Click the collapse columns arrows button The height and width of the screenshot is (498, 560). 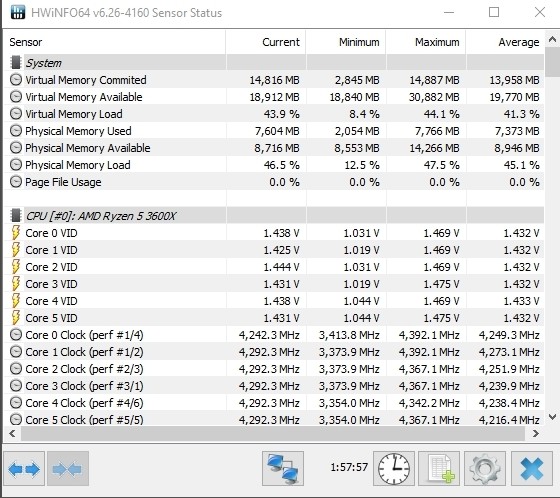(68, 468)
